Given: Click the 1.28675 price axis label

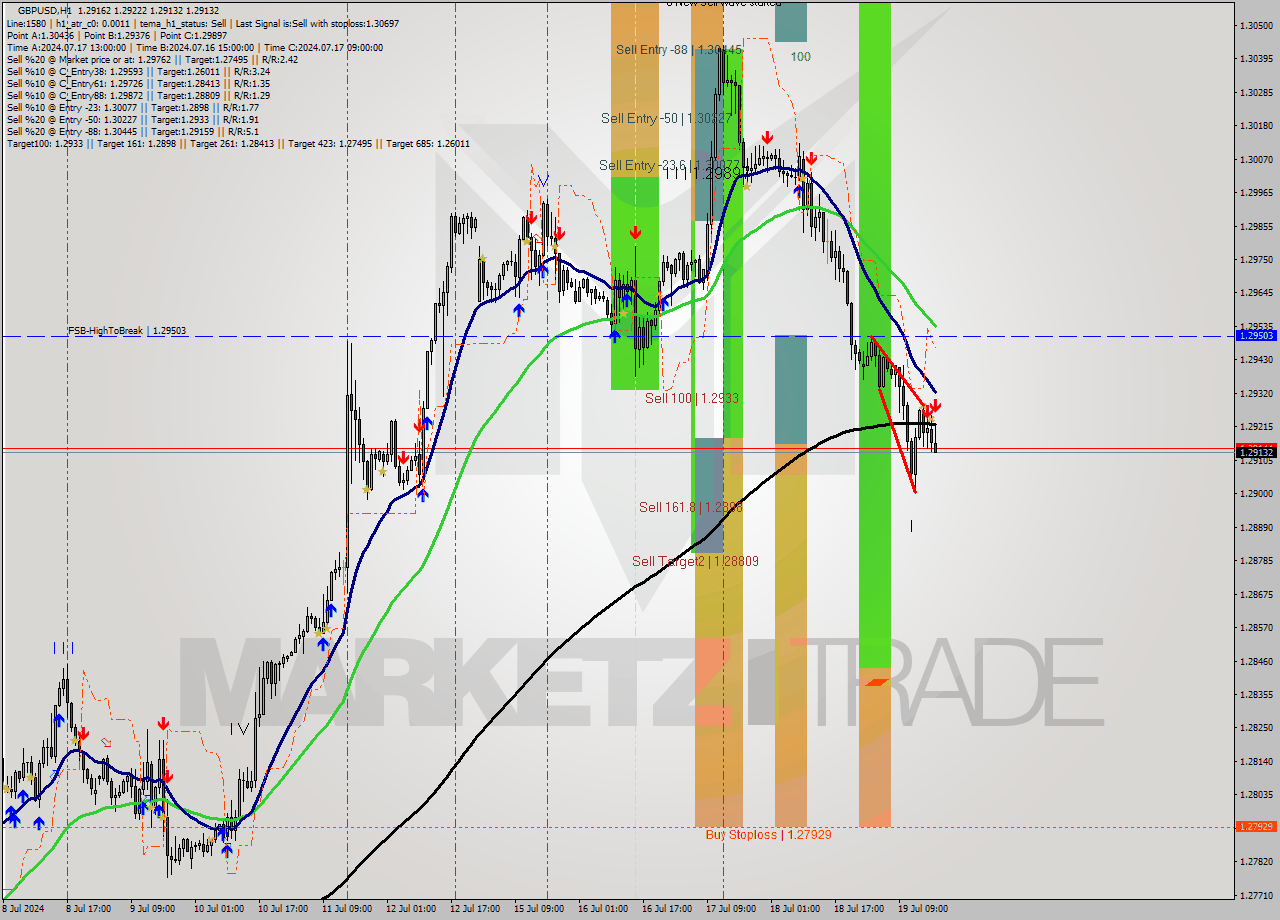Looking at the screenshot, I should [x=1256, y=594].
